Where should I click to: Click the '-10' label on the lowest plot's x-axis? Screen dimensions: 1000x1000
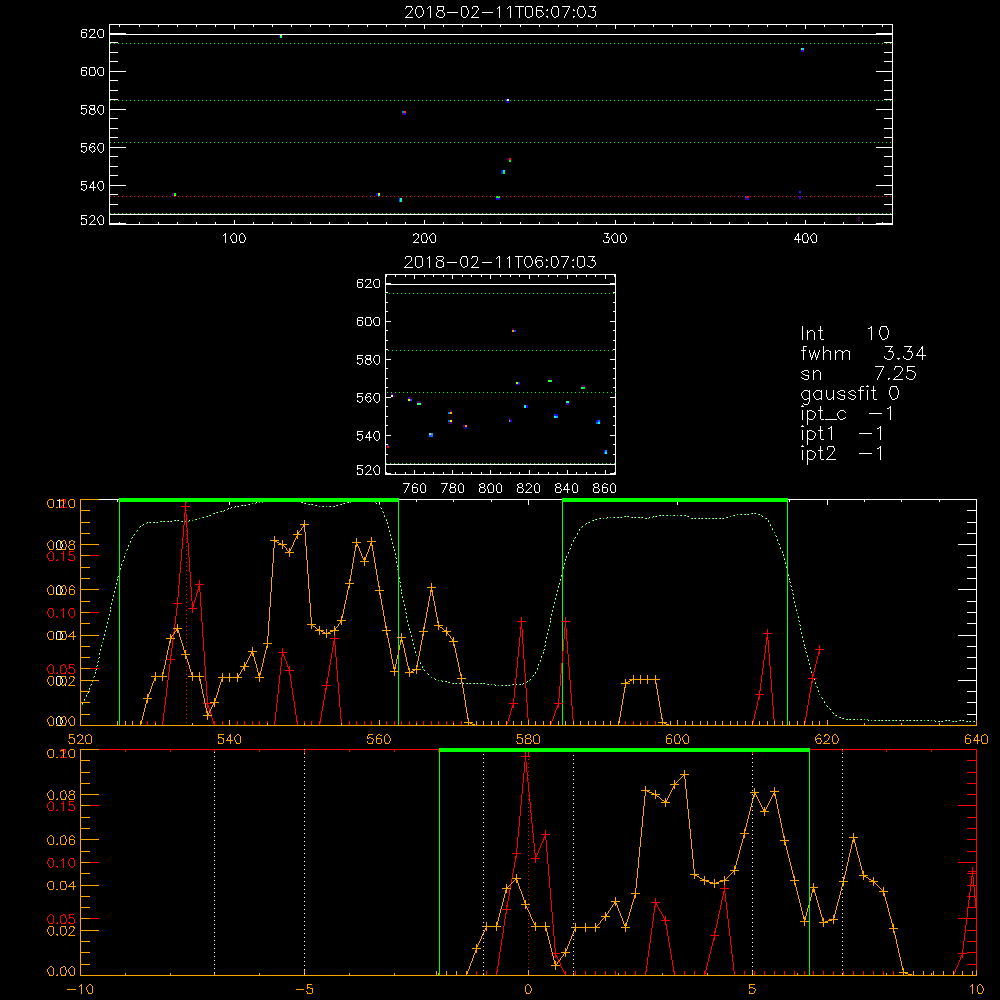point(80,989)
